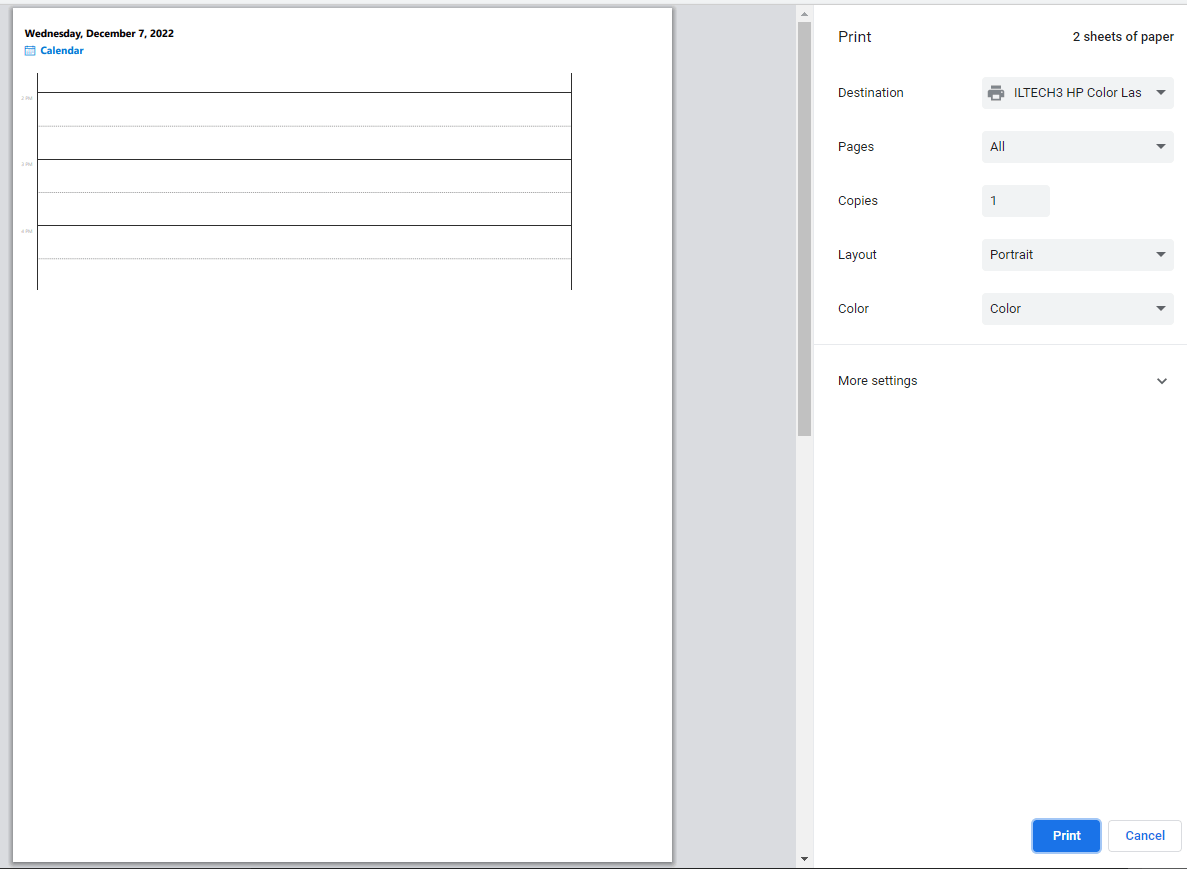Screen dimensions: 1187x869
Task: Click the preview scrollbar up arrow
Action: tap(804, 14)
